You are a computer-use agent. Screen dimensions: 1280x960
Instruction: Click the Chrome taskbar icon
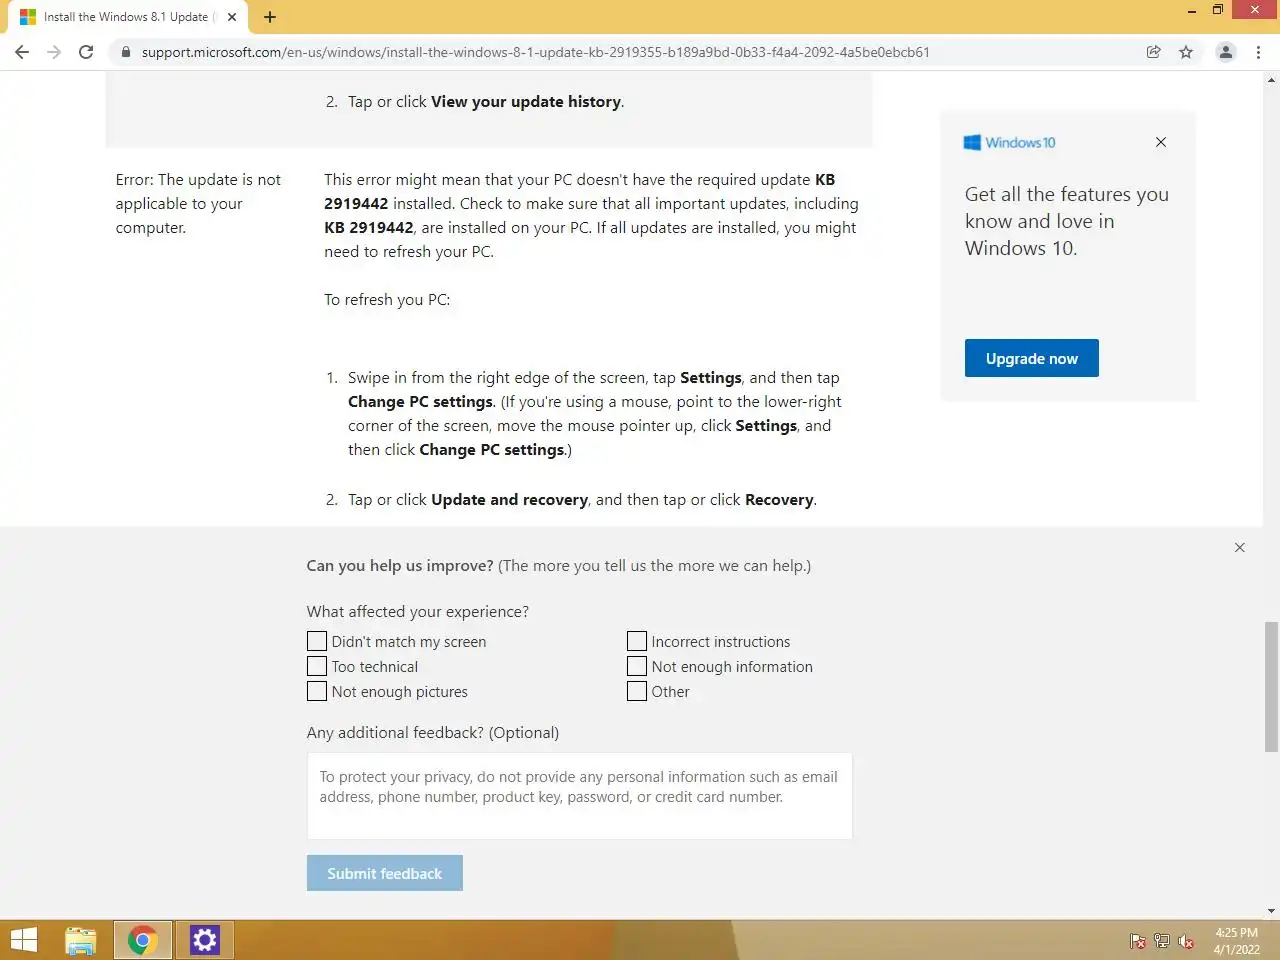pyautogui.click(x=142, y=940)
